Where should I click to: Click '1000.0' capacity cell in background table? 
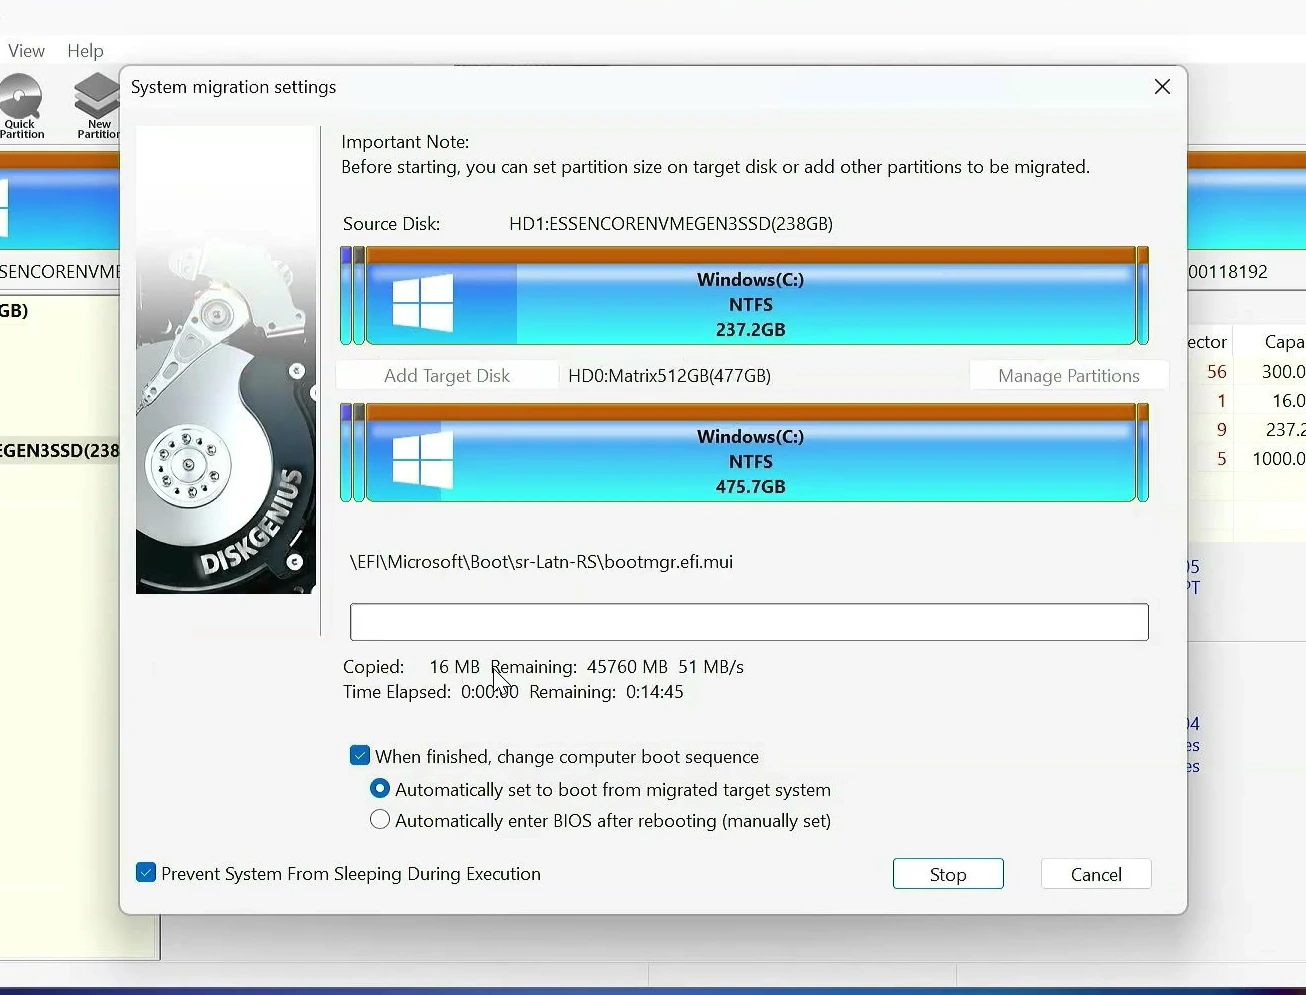[x=1279, y=459]
